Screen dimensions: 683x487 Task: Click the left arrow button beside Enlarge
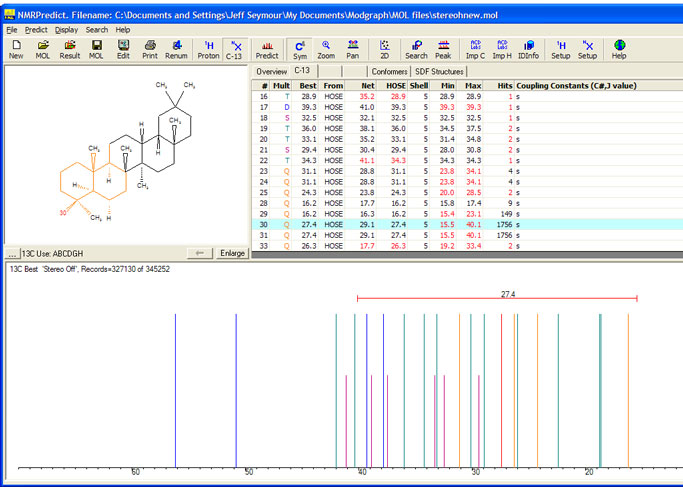(x=201, y=253)
